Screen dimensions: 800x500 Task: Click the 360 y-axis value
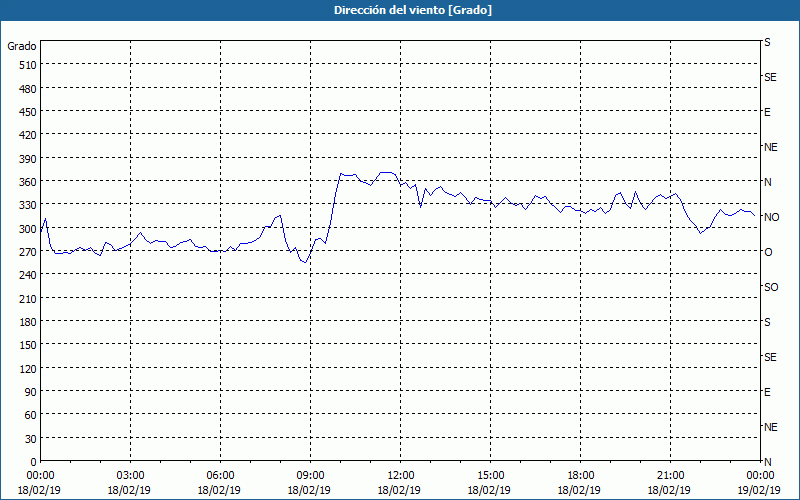tap(28, 182)
